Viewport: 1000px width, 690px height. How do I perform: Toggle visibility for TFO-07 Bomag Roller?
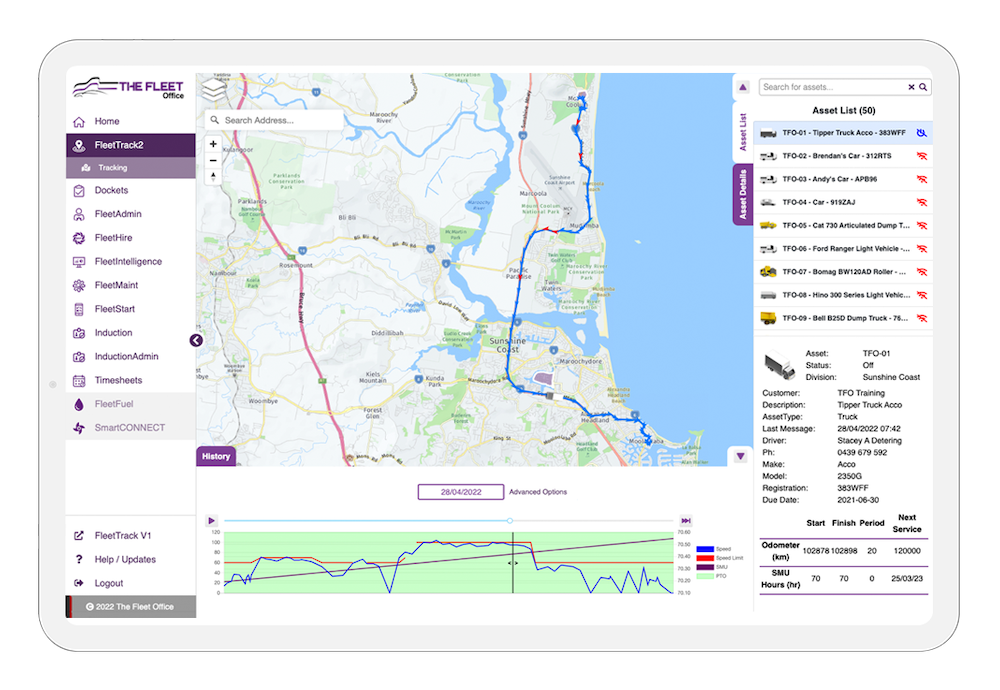pos(922,272)
